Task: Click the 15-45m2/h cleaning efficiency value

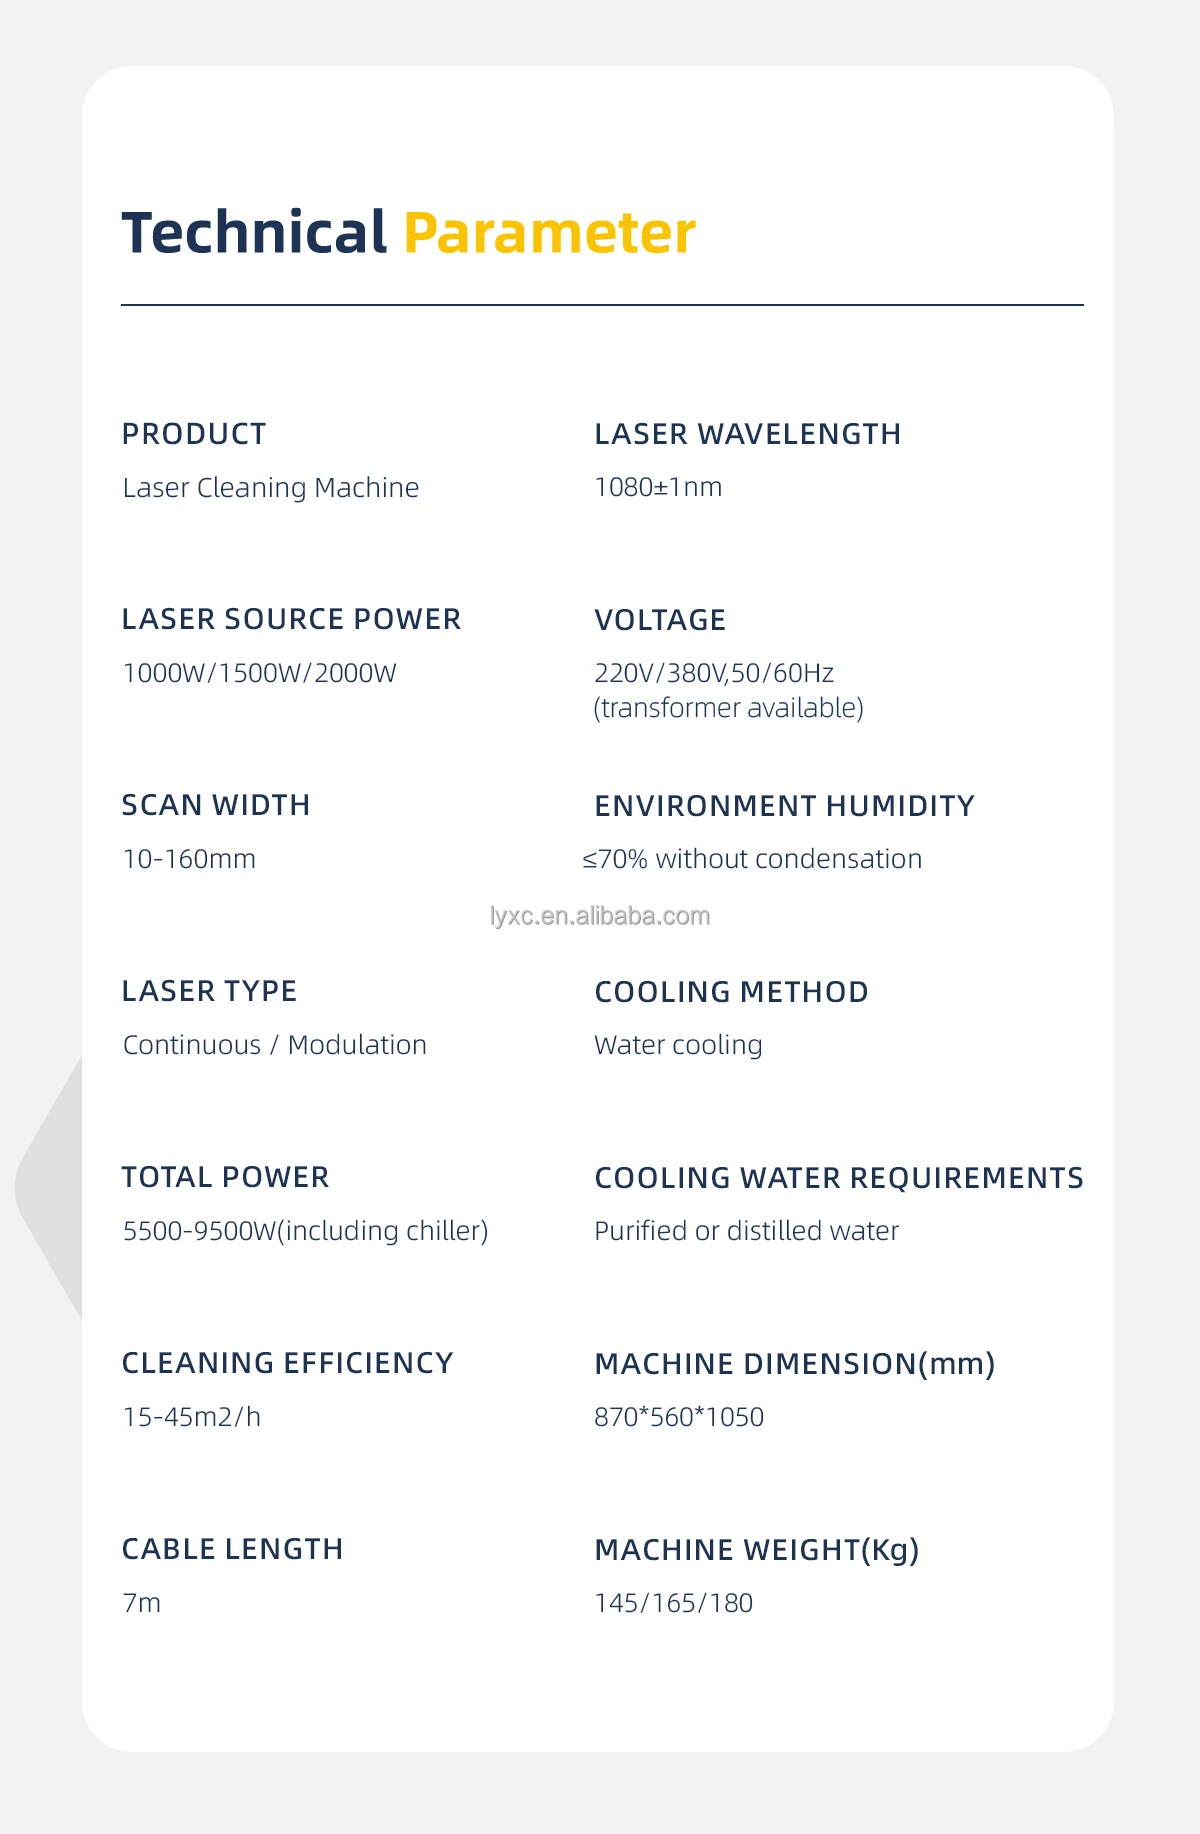Action: click(x=192, y=1417)
